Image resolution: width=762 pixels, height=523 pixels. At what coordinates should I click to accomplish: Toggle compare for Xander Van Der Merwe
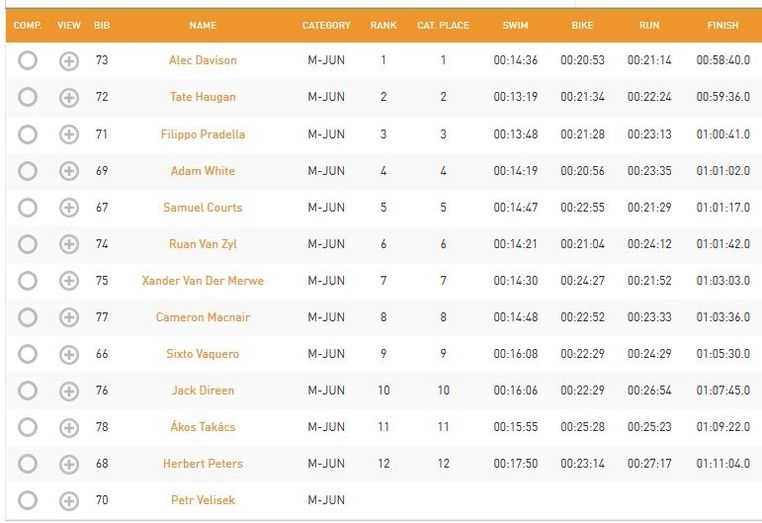pos(28,281)
